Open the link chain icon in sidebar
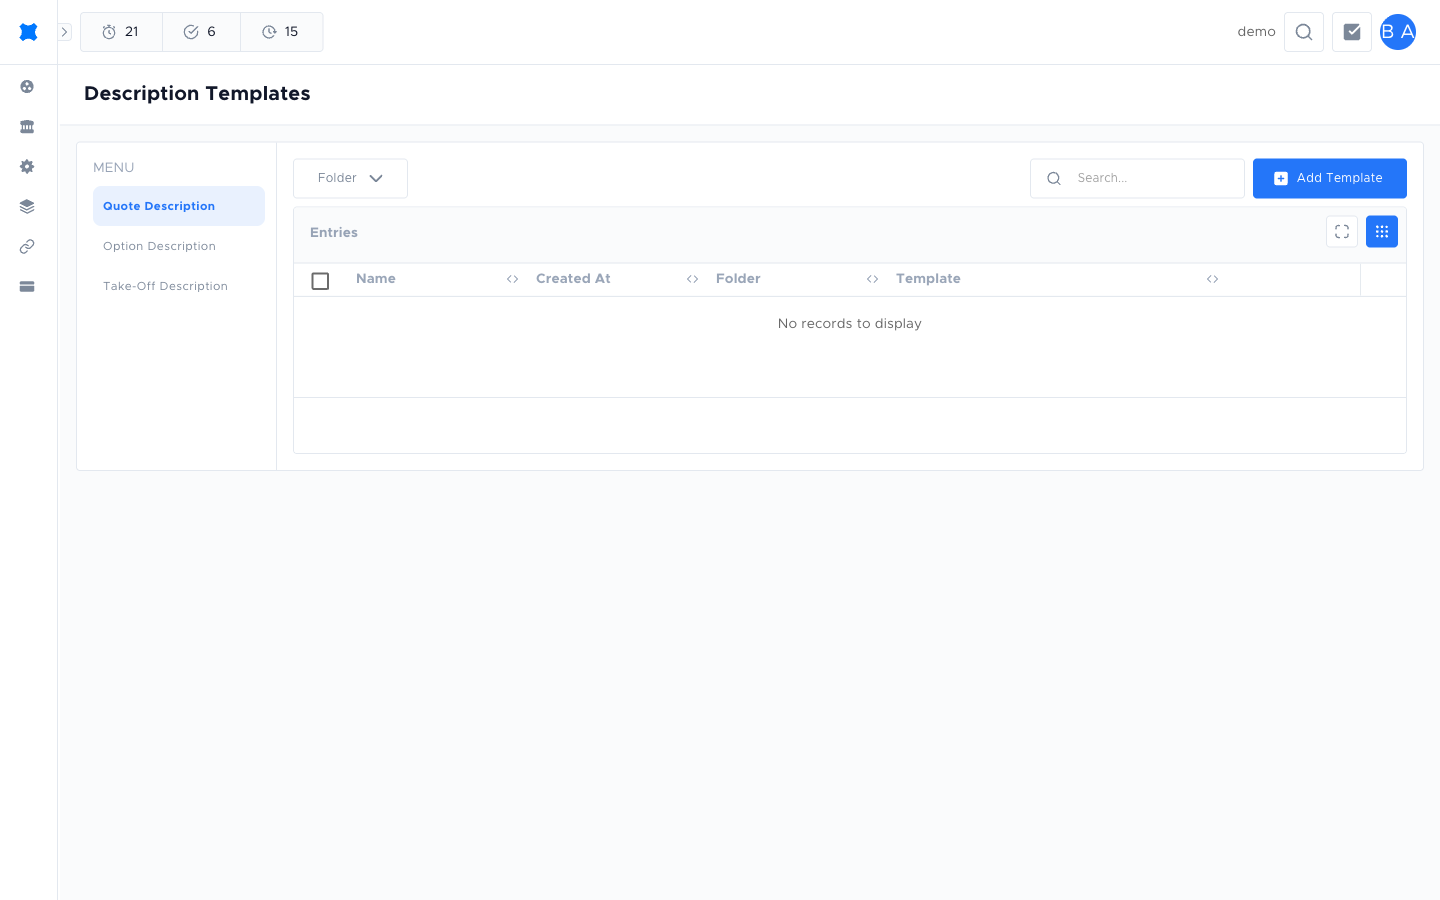Screen dimensions: 1440x900 [27, 247]
